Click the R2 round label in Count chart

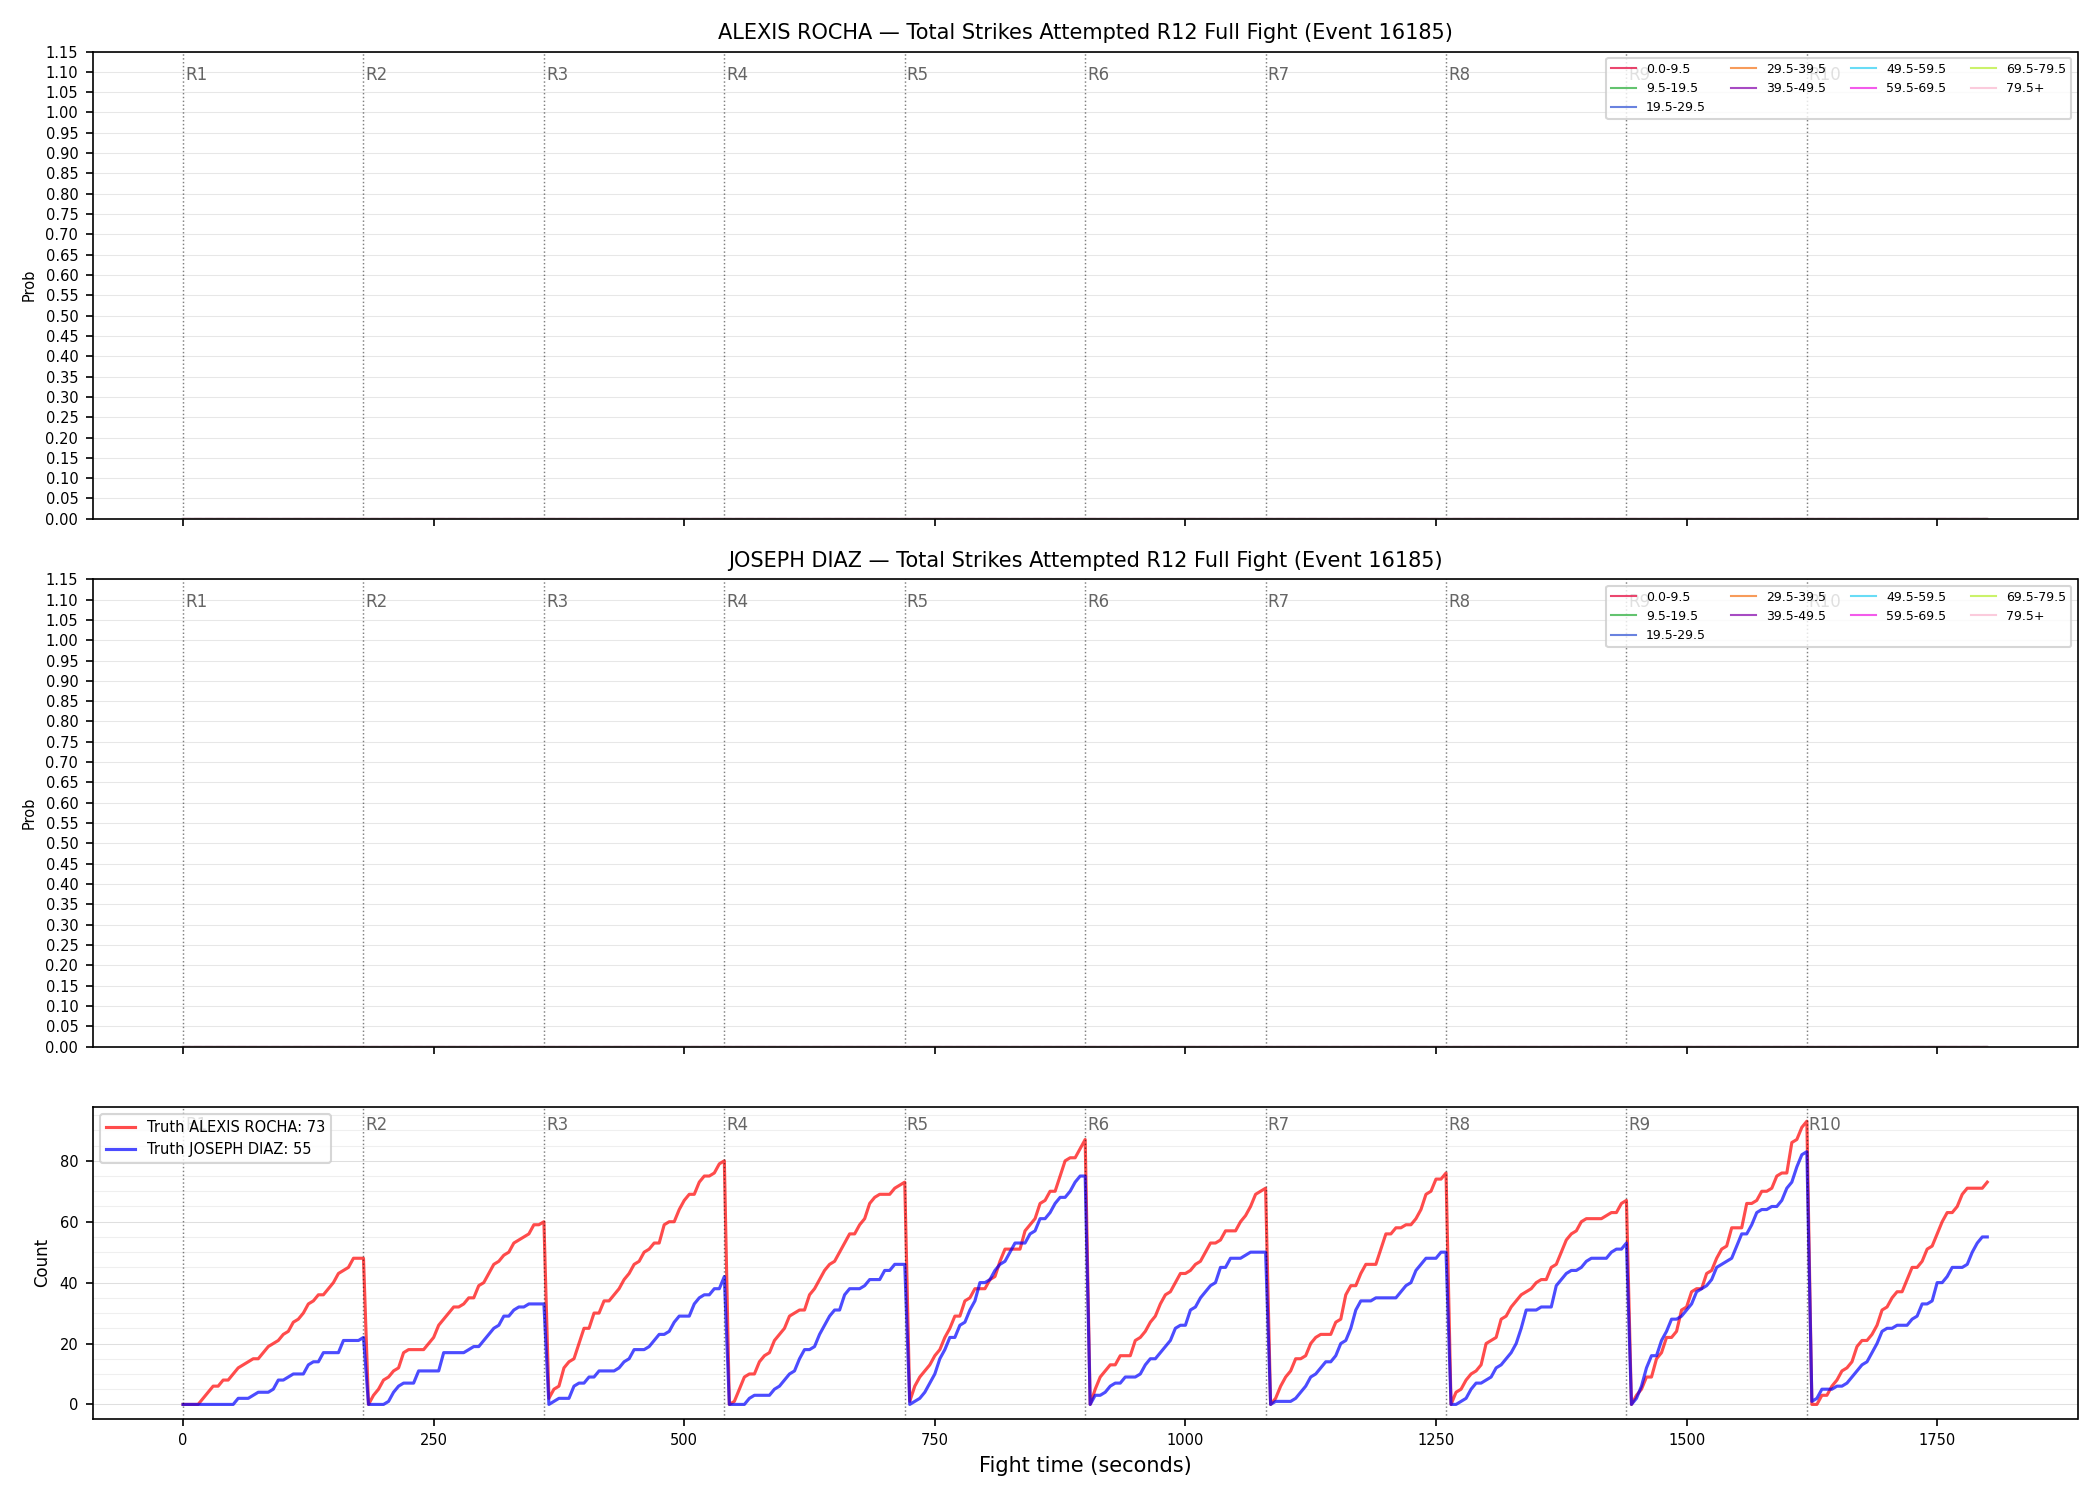(x=376, y=1124)
